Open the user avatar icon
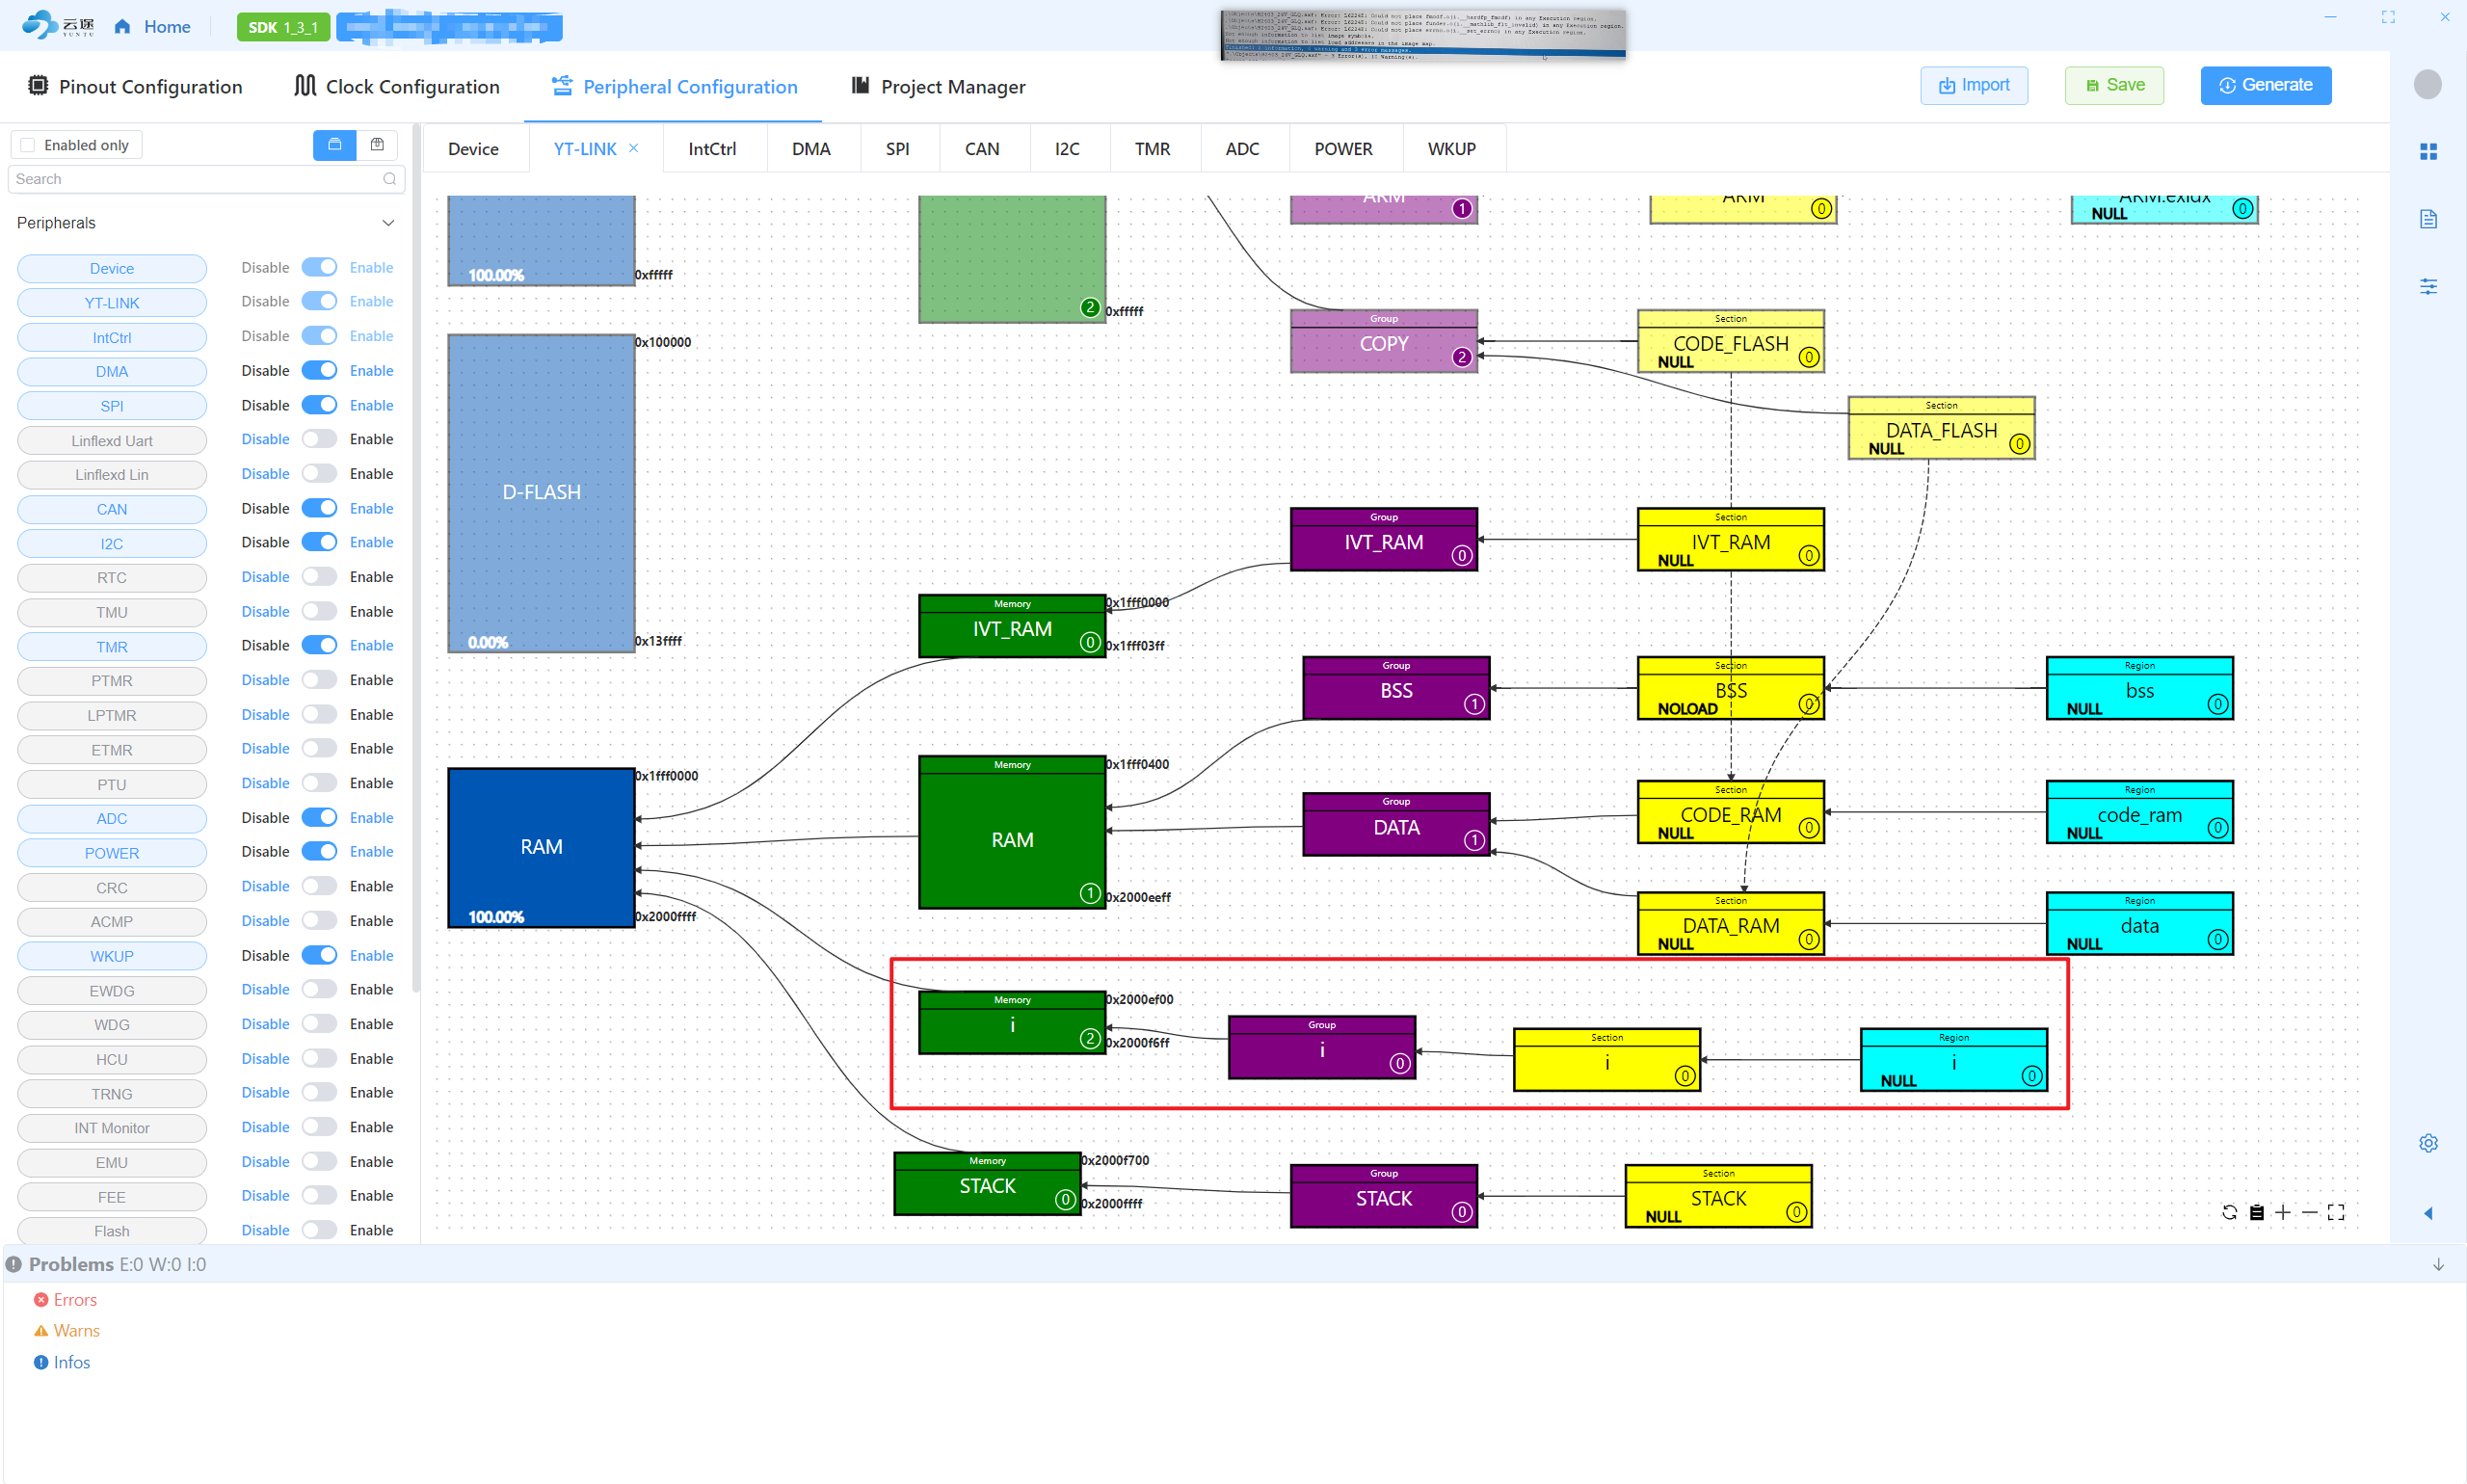Viewport: 2467px width, 1484px height. (x=2427, y=84)
